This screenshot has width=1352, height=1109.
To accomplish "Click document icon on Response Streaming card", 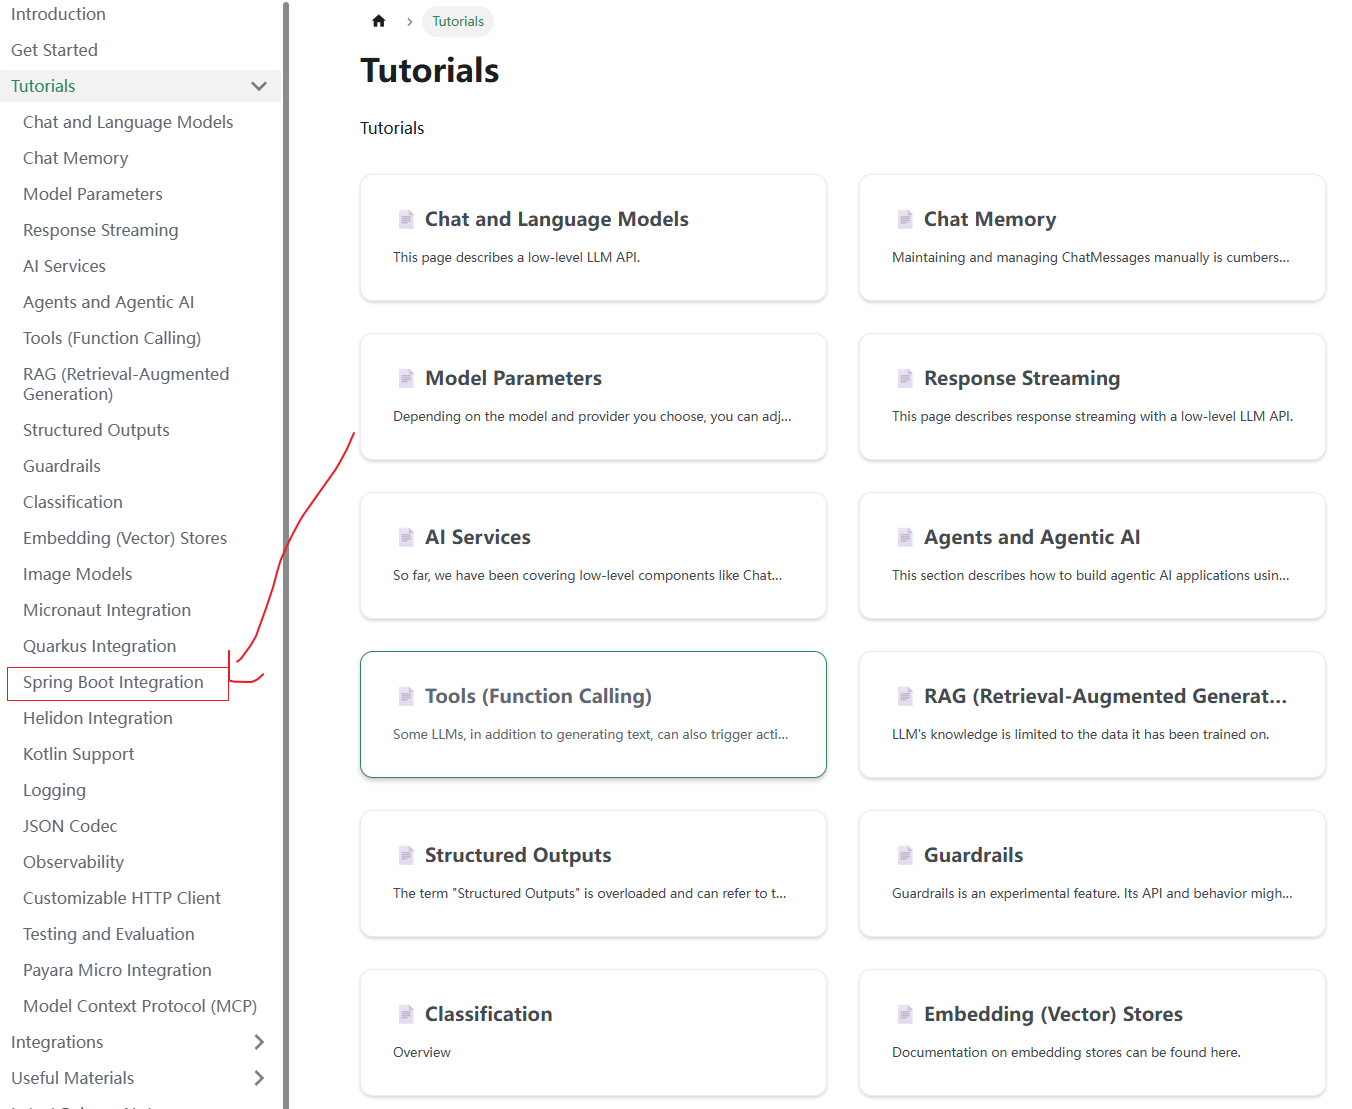I will tap(905, 378).
